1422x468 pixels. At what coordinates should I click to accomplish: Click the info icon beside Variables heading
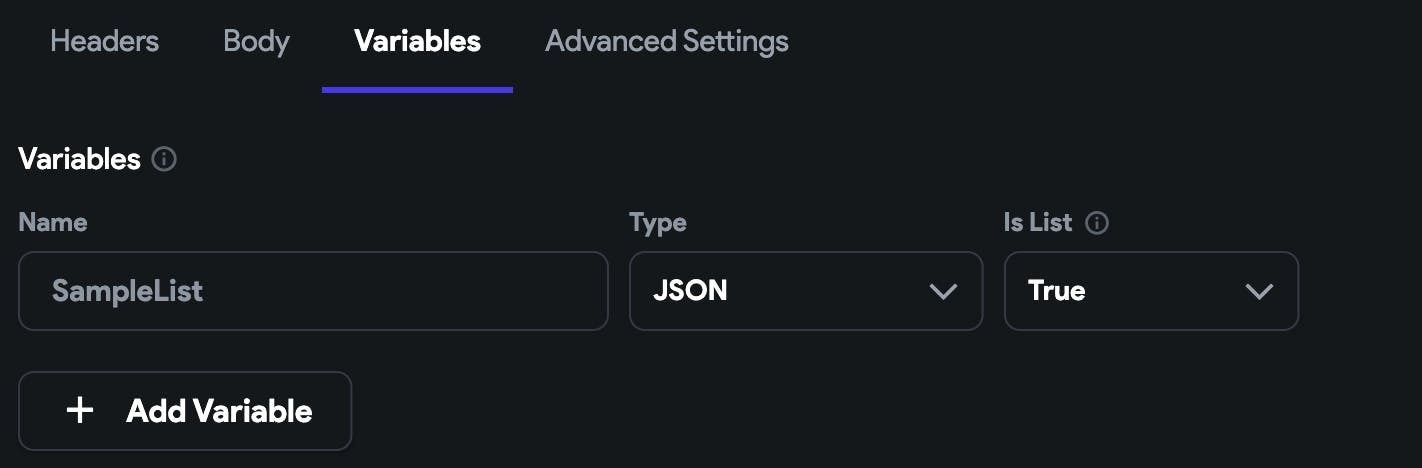tap(164, 159)
